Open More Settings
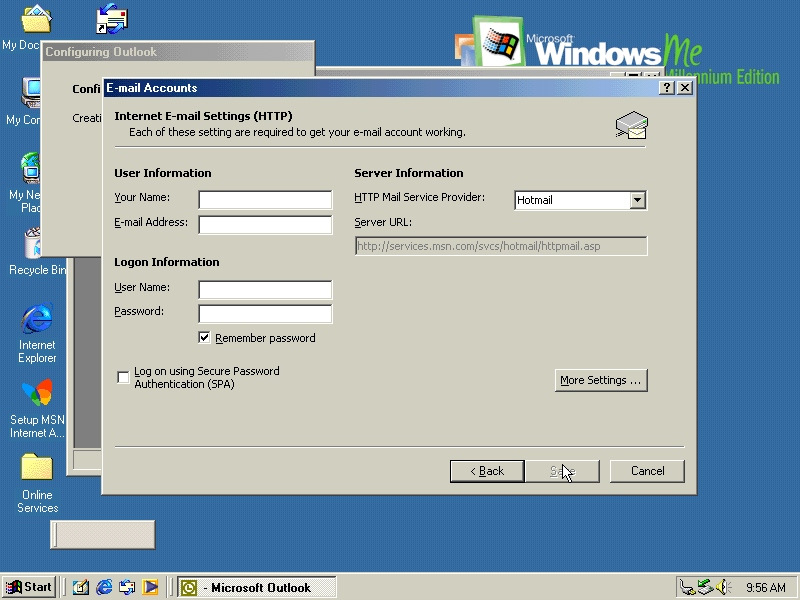Viewport: 800px width, 600px height. point(601,380)
